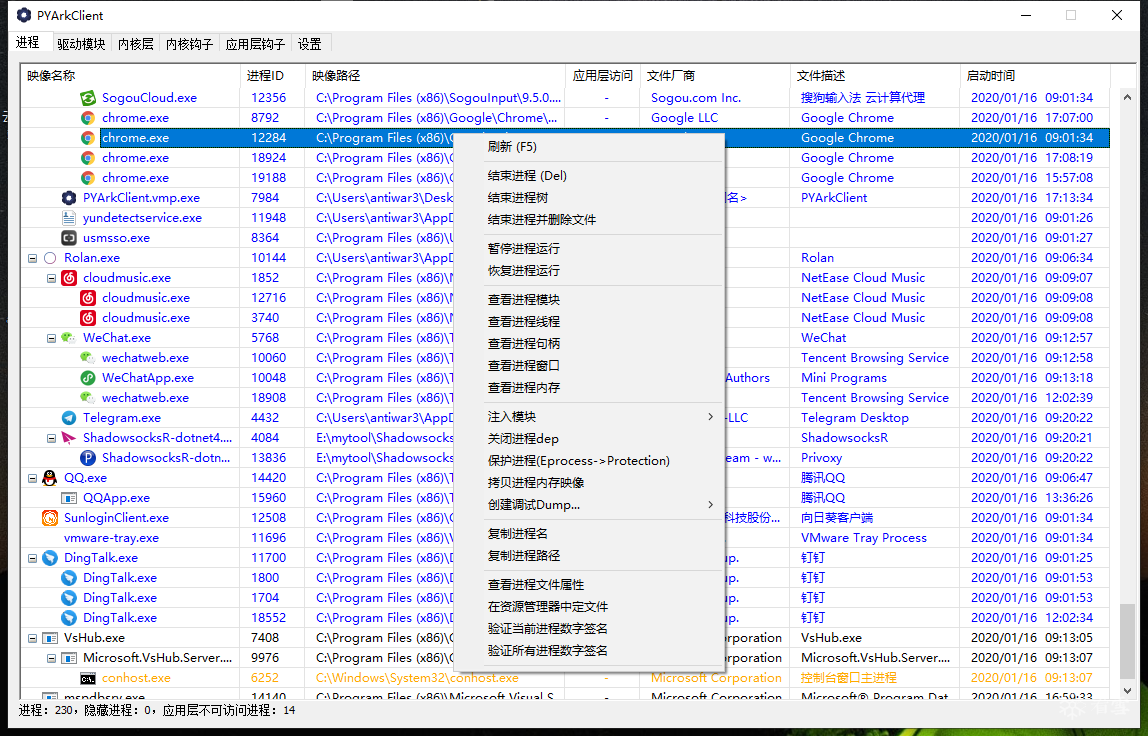The width and height of the screenshot is (1148, 736).
Task: Click cloudmusic icon for process 1852
Action: click(x=69, y=278)
